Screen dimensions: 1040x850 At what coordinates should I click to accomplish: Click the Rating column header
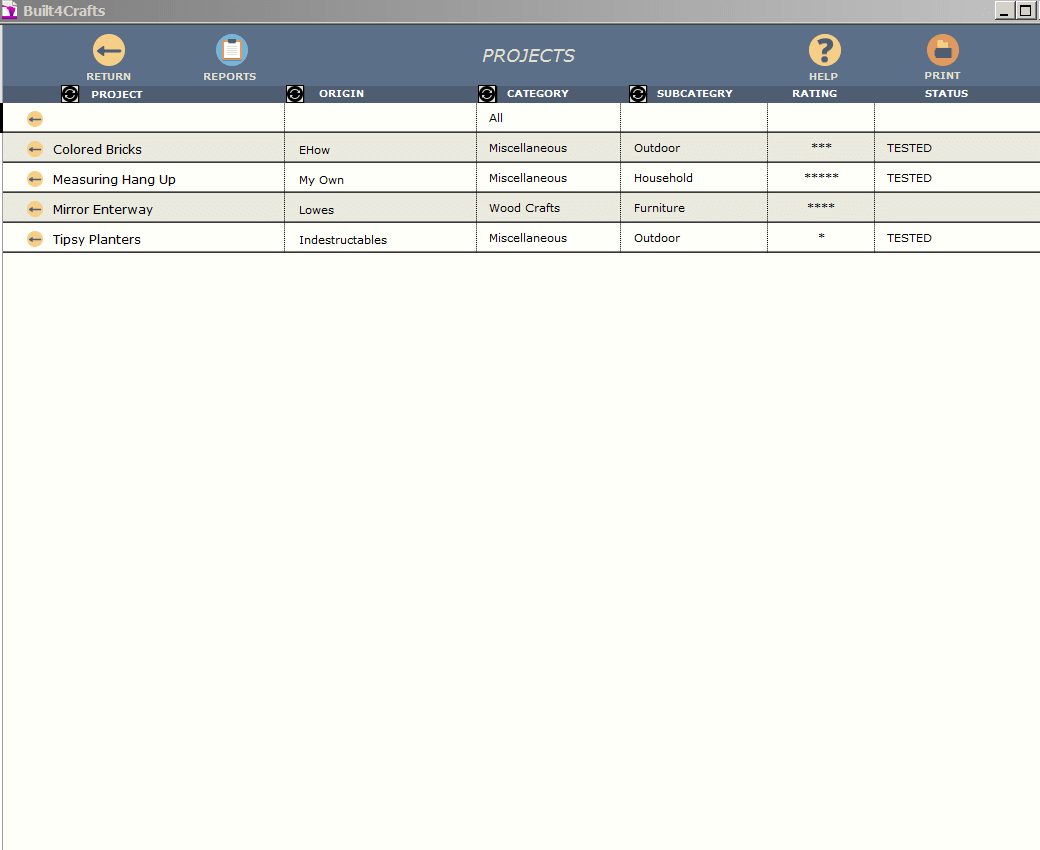pyautogui.click(x=814, y=94)
